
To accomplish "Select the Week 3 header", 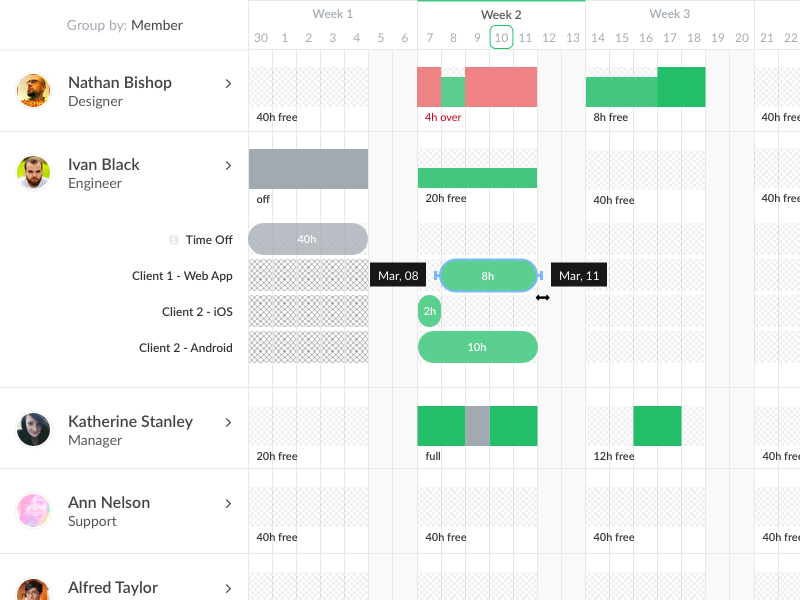I will pyautogui.click(x=669, y=14).
